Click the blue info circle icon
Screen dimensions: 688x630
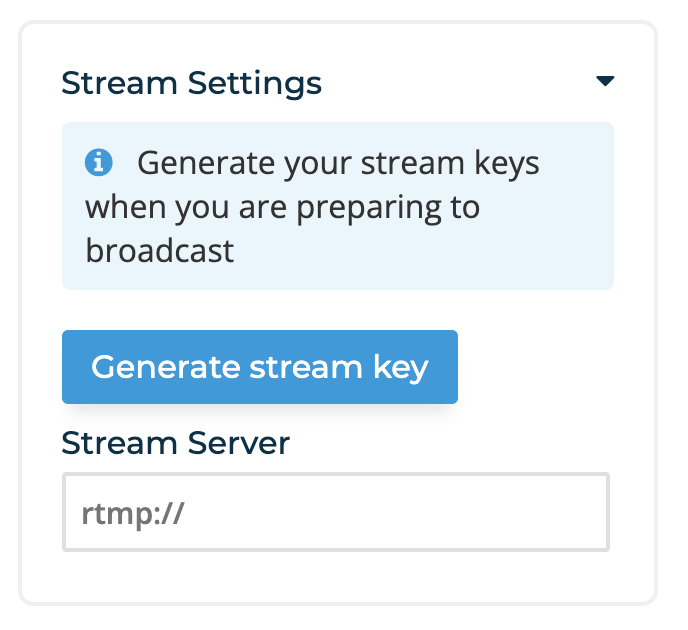pyautogui.click(x=98, y=162)
